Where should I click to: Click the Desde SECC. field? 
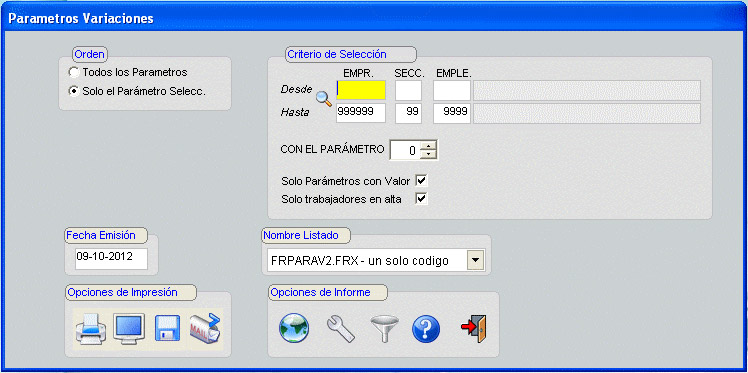pyautogui.click(x=408, y=90)
